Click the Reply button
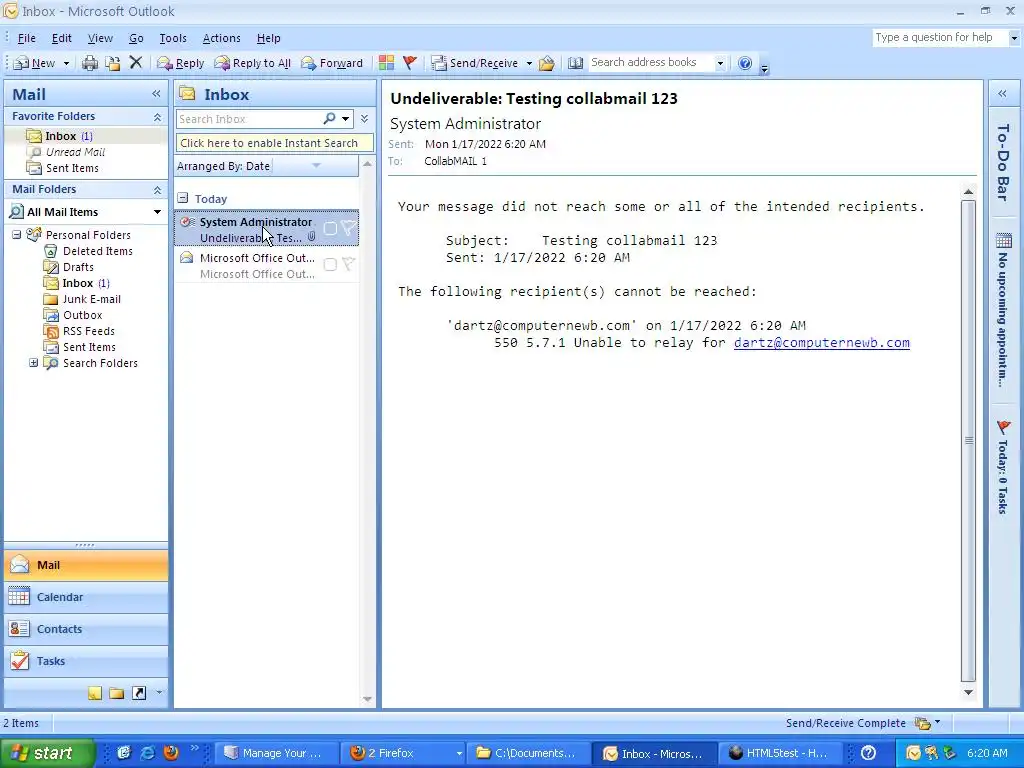 pyautogui.click(x=181, y=63)
